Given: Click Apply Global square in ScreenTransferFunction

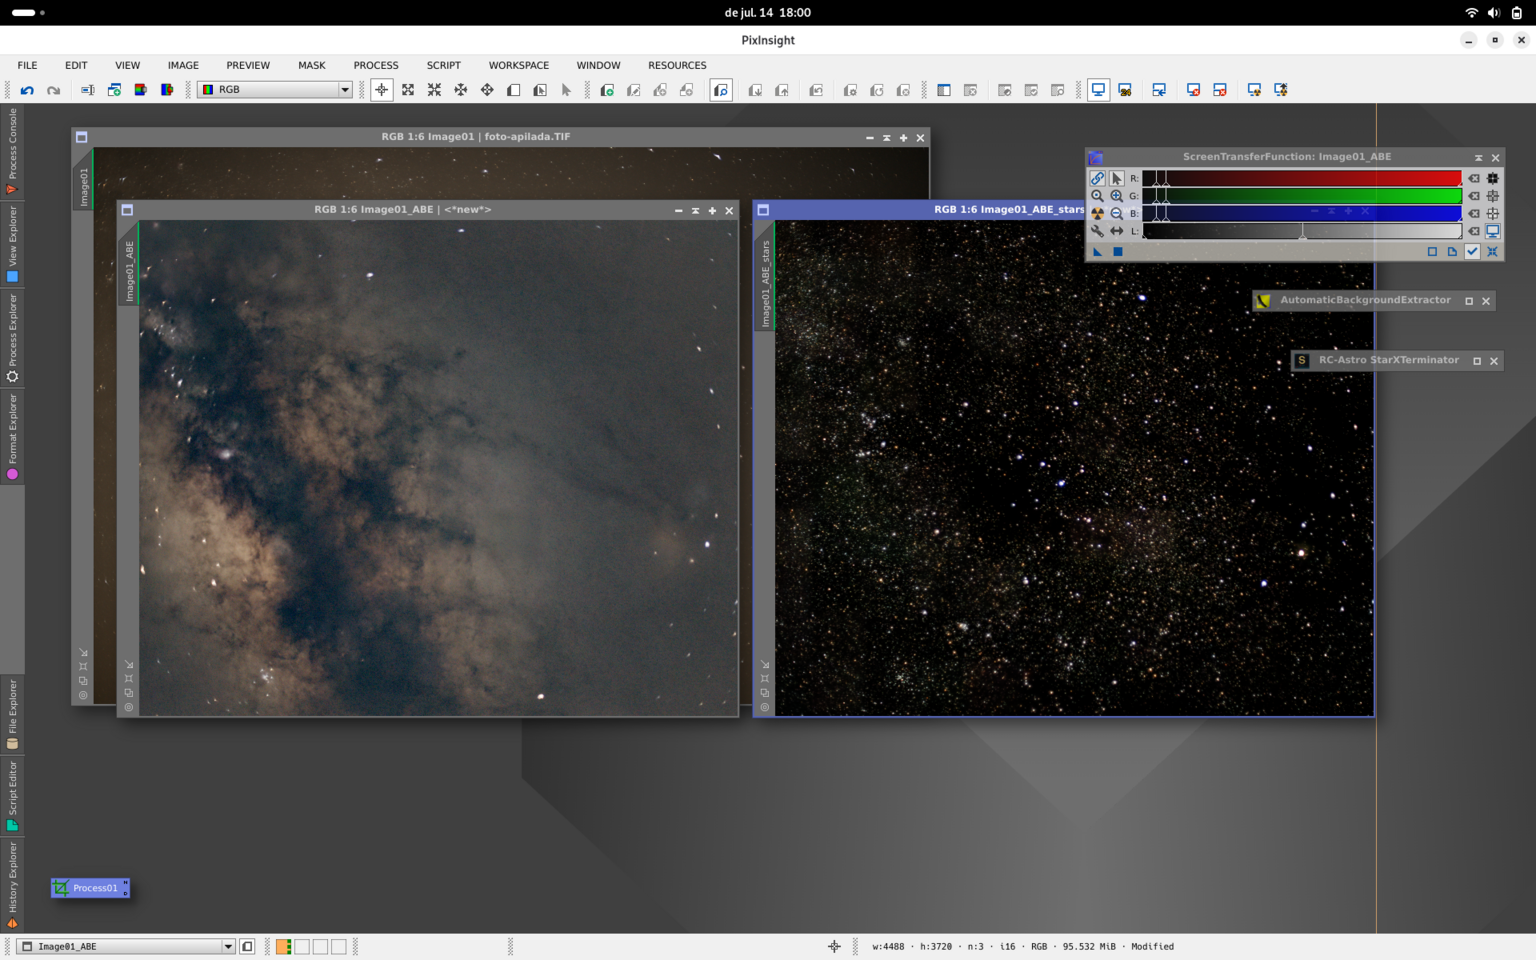Looking at the screenshot, I should pos(1118,252).
